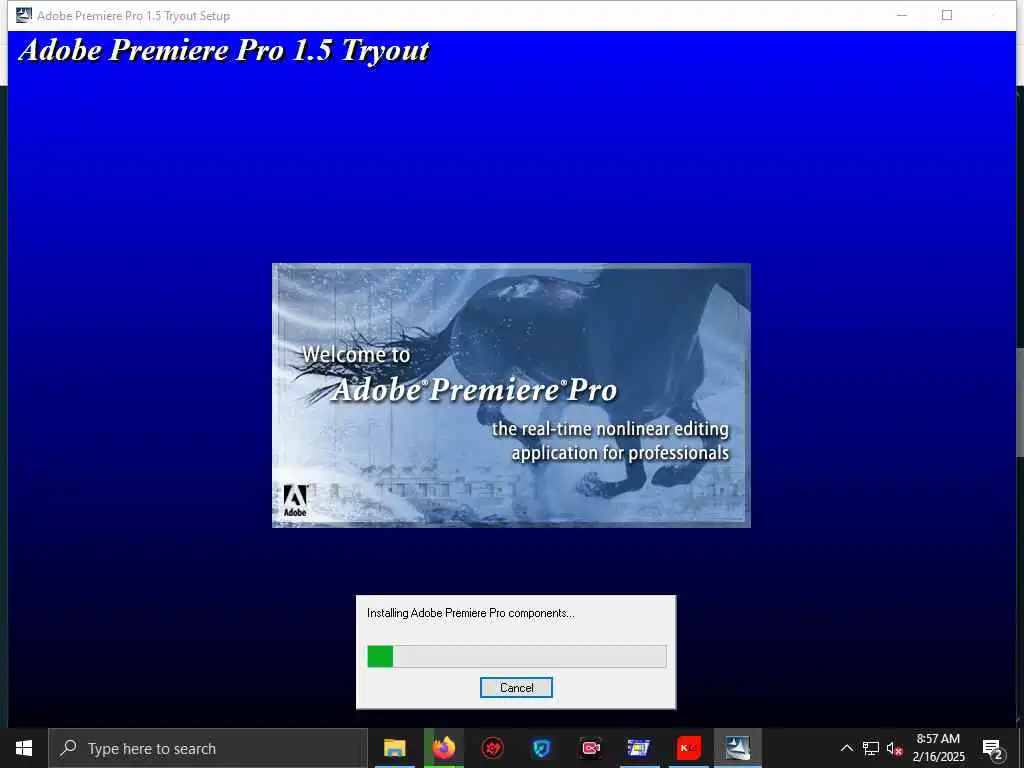Open the red K app on taskbar
Viewport: 1024px width, 768px height.
pos(688,748)
